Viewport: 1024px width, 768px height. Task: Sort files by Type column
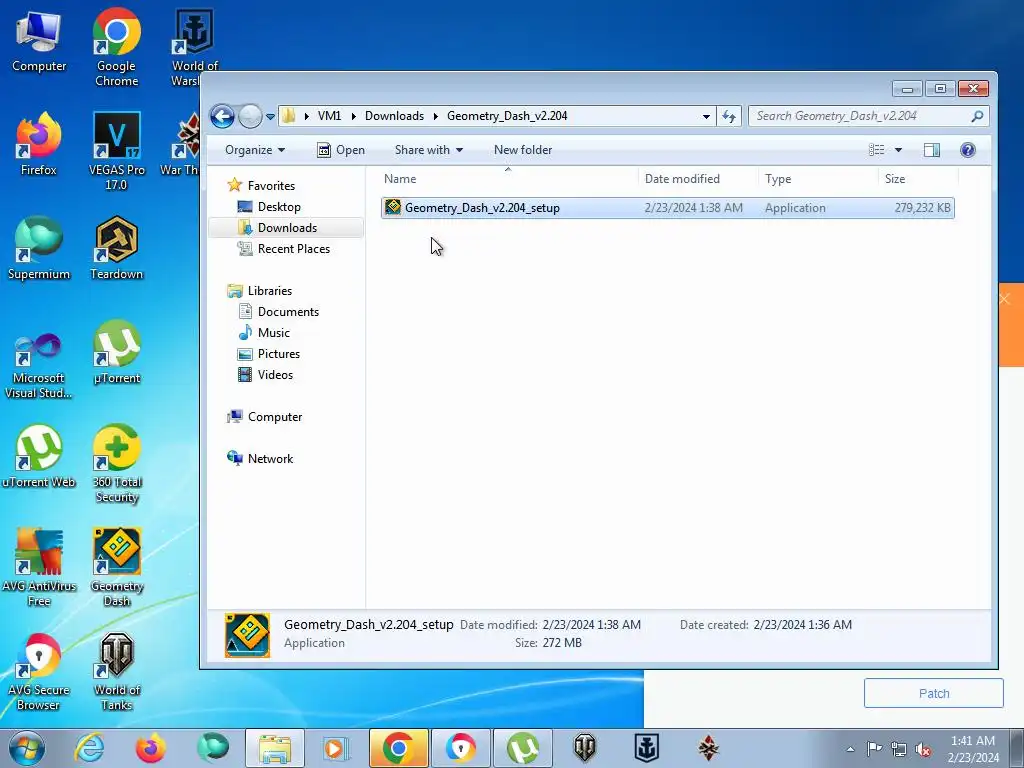pyautogui.click(x=818, y=178)
